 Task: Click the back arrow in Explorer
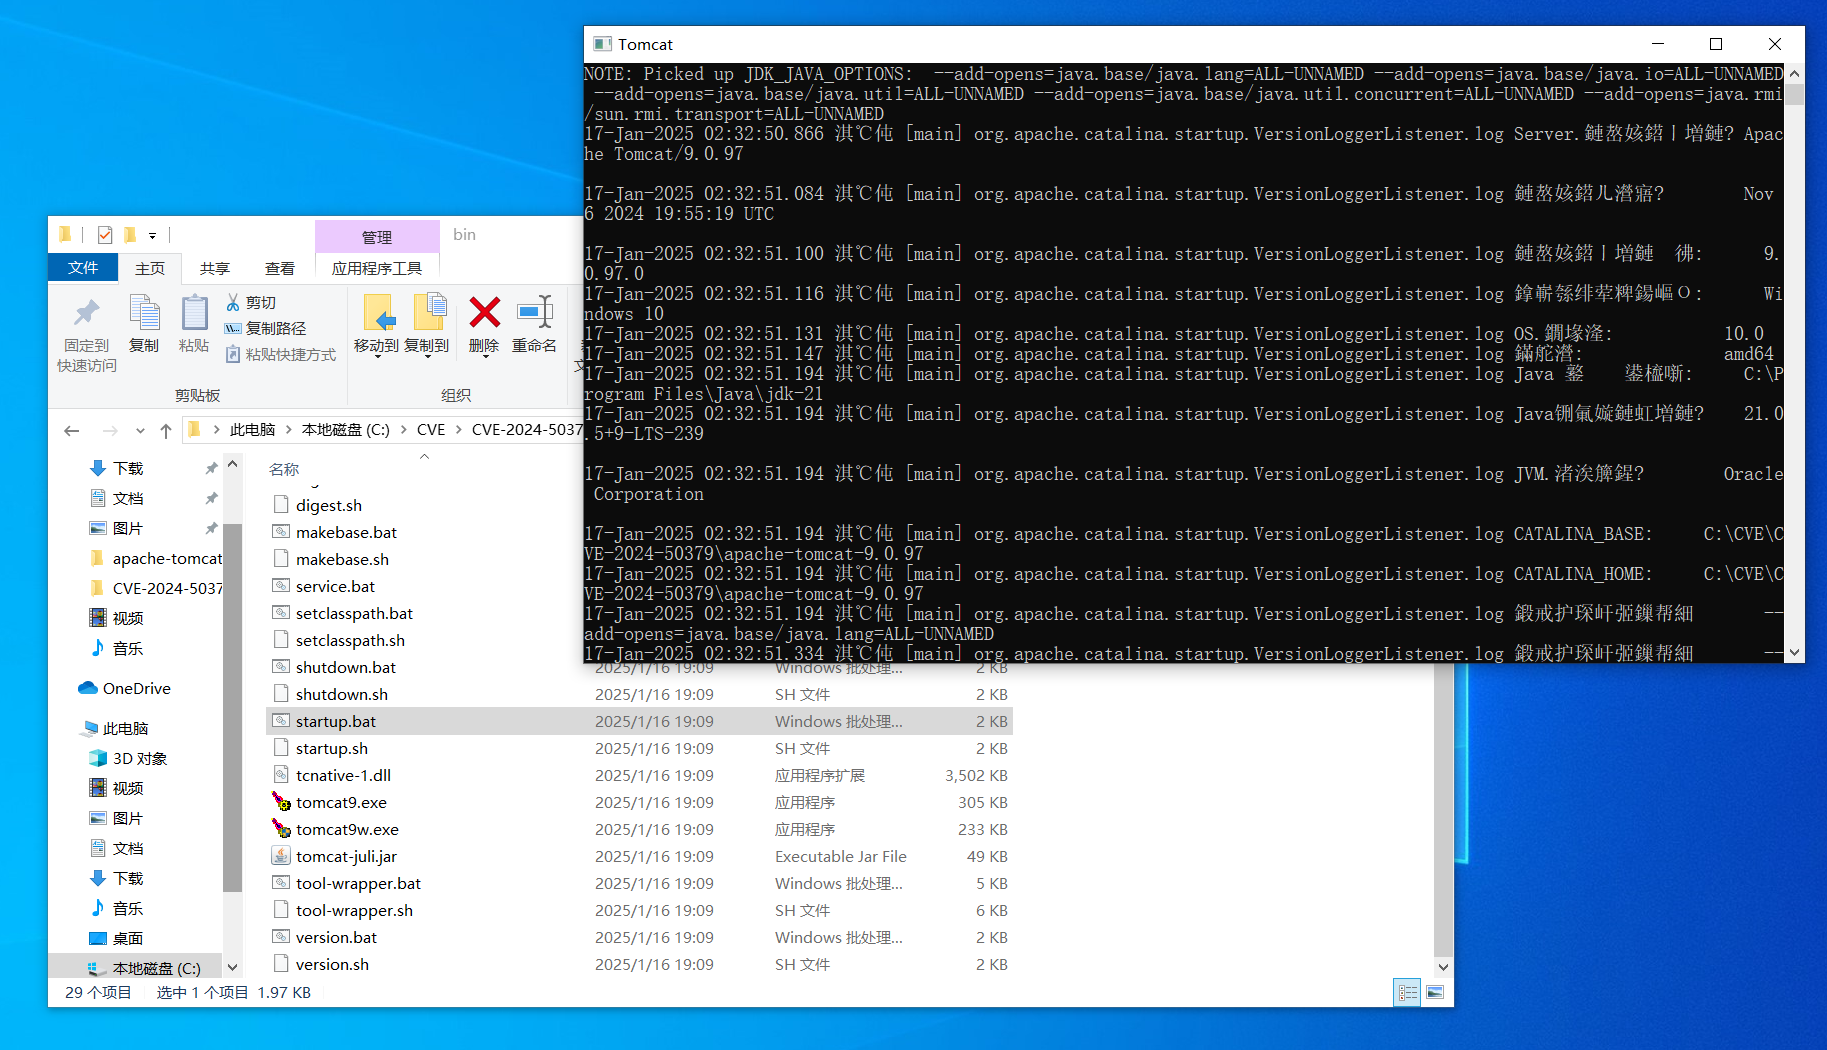[x=71, y=430]
